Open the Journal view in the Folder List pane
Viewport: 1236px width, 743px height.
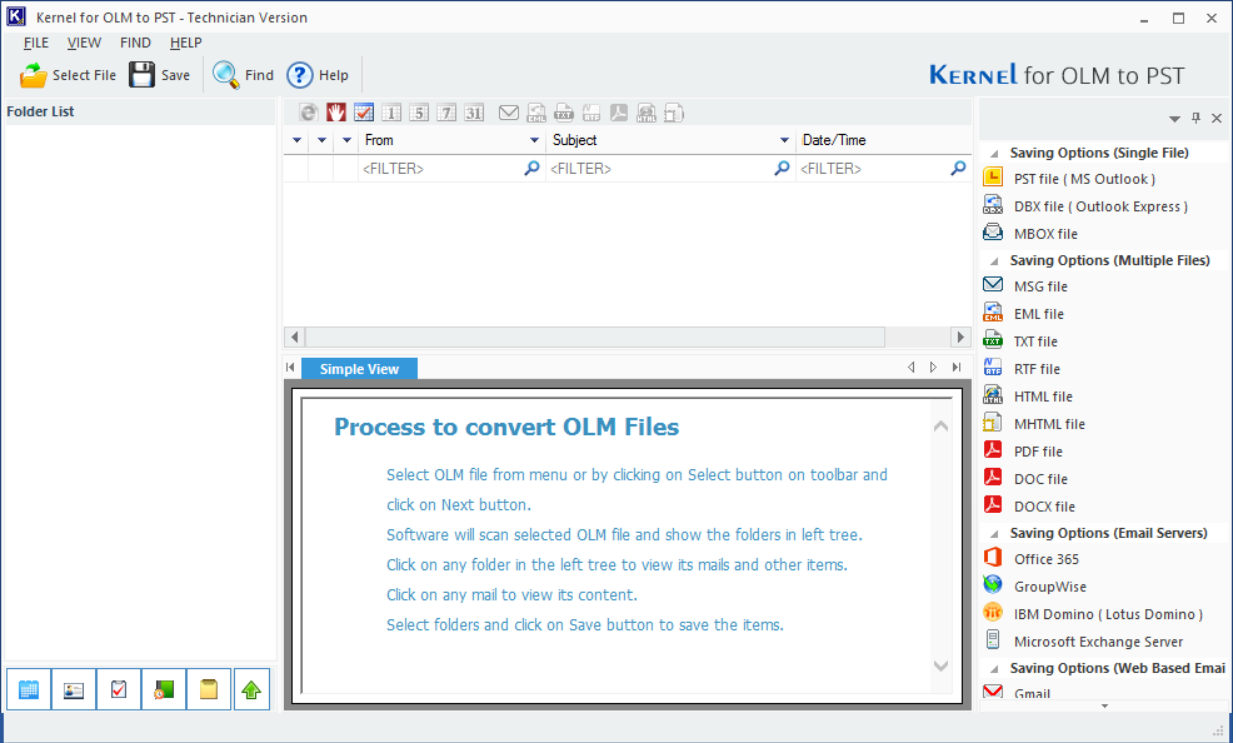coord(164,690)
